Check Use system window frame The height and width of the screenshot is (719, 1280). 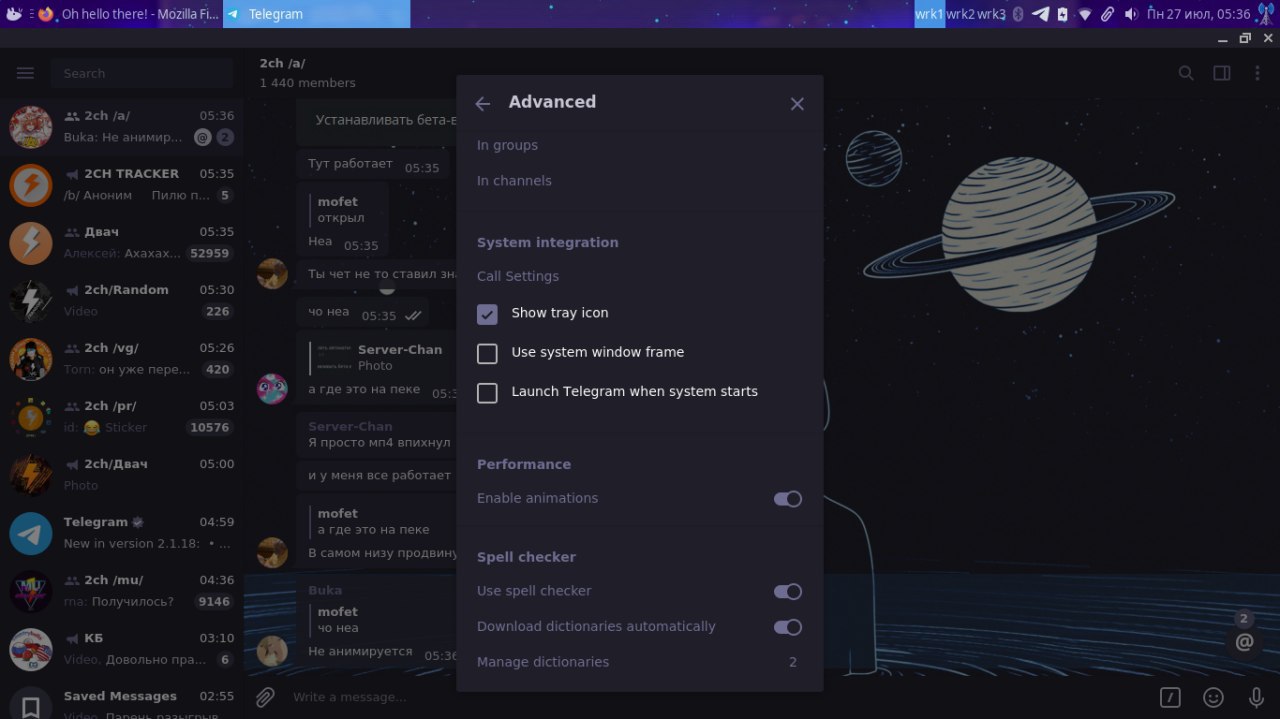pyautogui.click(x=487, y=353)
